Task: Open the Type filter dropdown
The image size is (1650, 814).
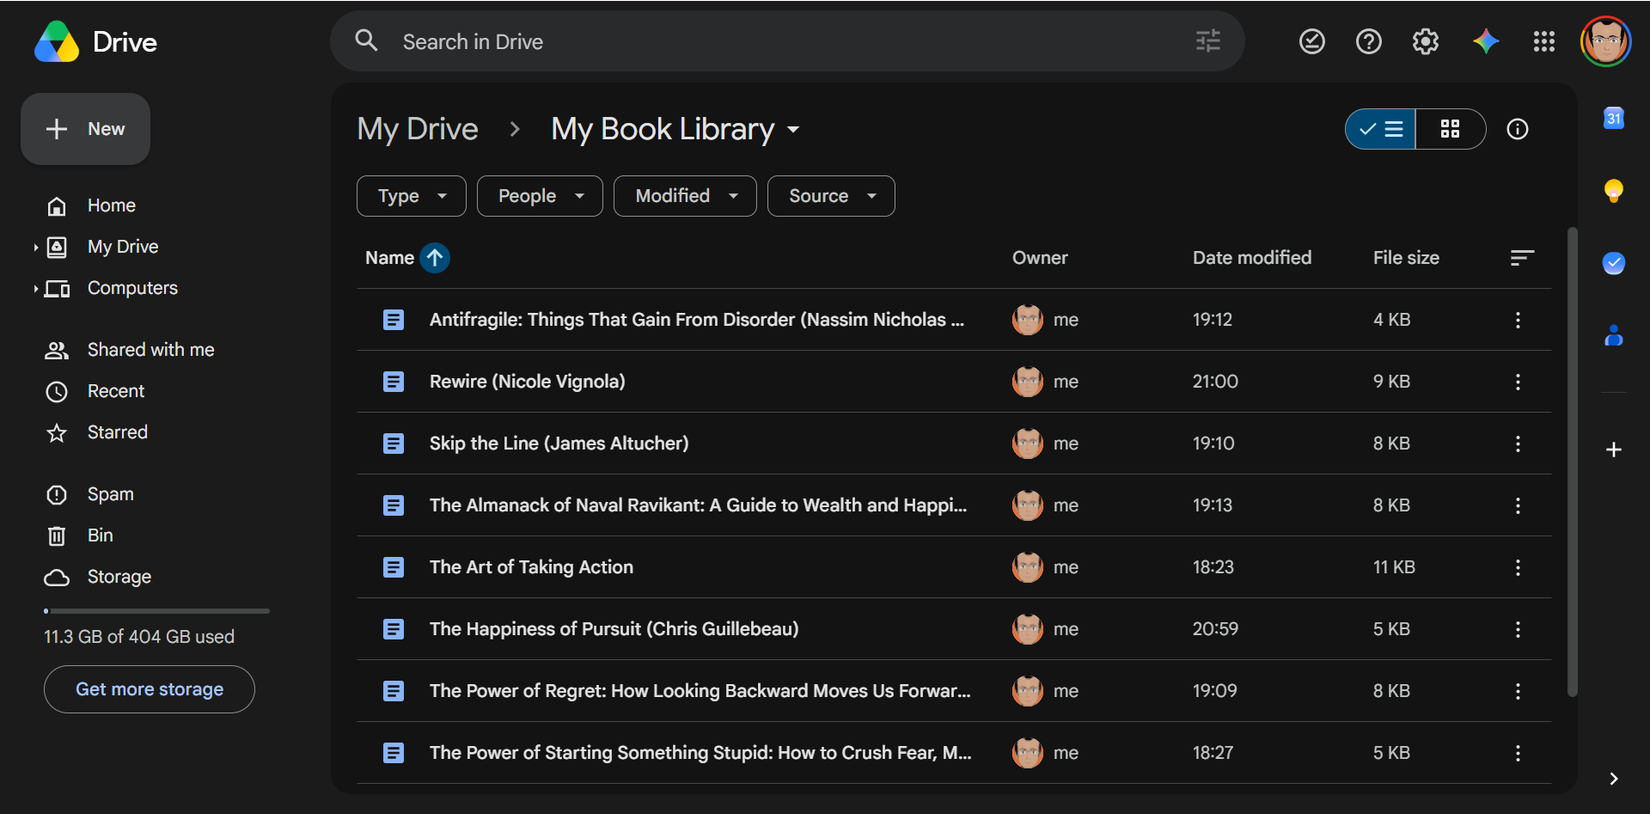Action: (x=411, y=196)
